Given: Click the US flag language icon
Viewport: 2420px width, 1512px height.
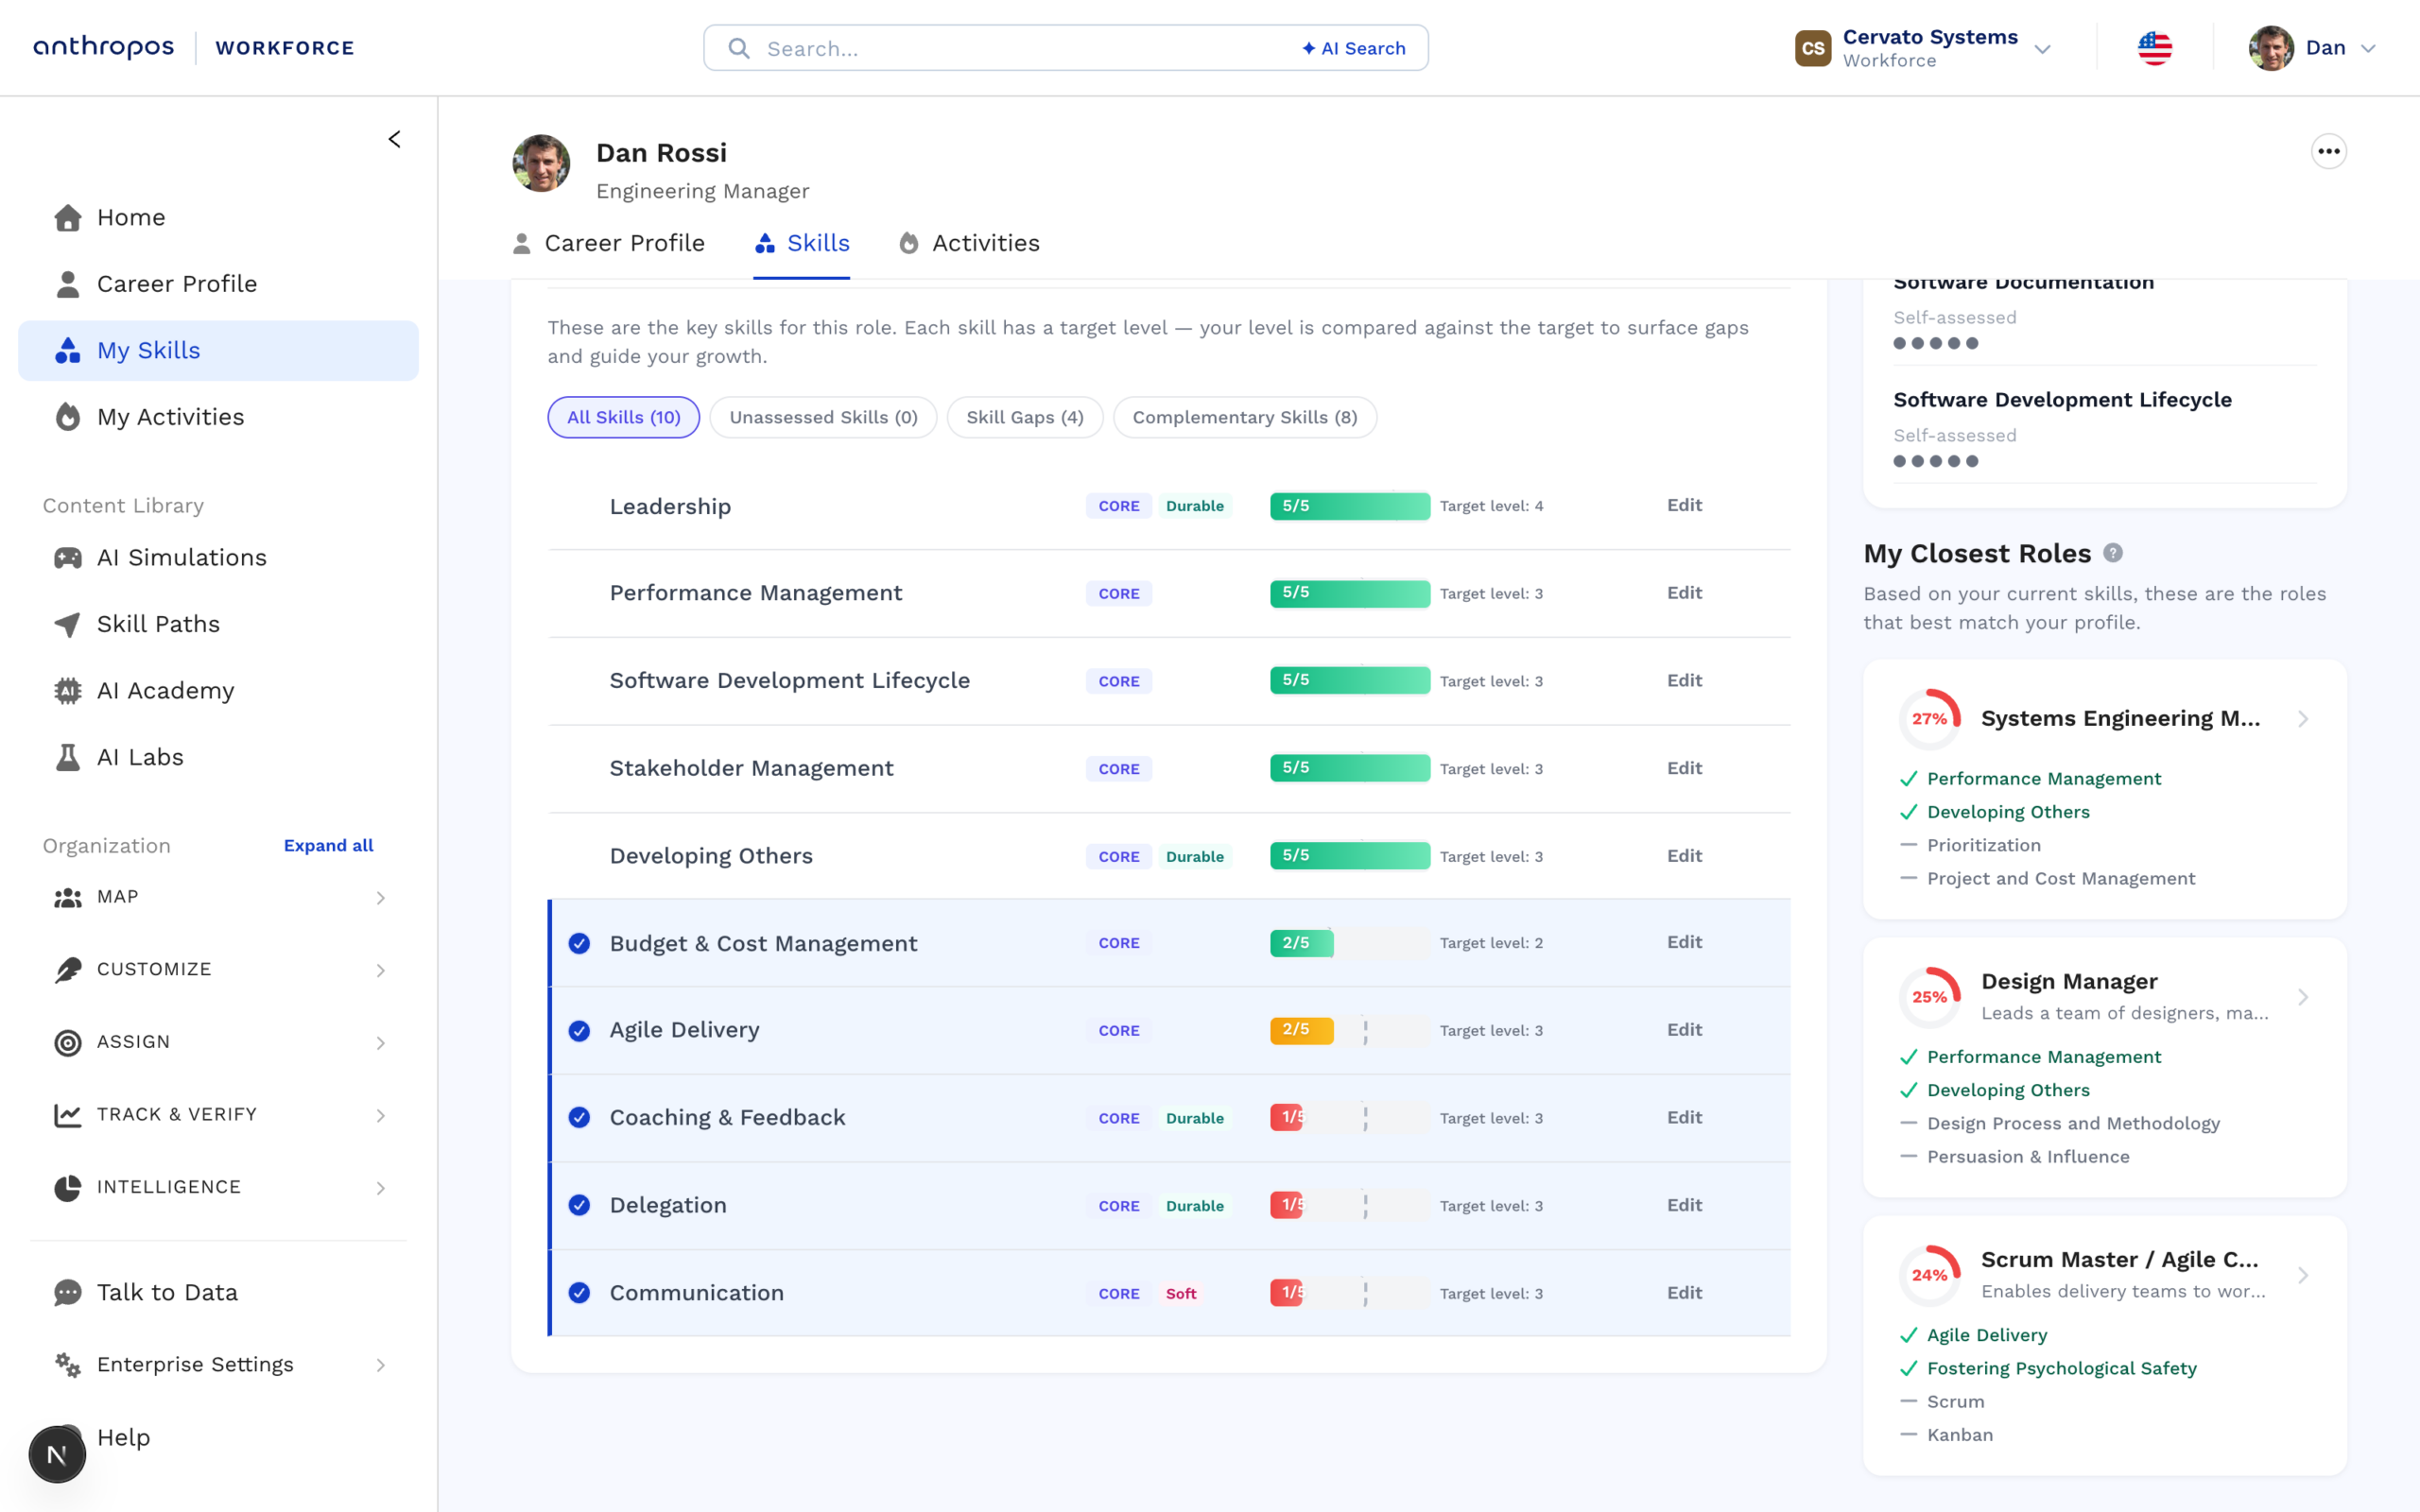Looking at the screenshot, I should tap(2155, 48).
